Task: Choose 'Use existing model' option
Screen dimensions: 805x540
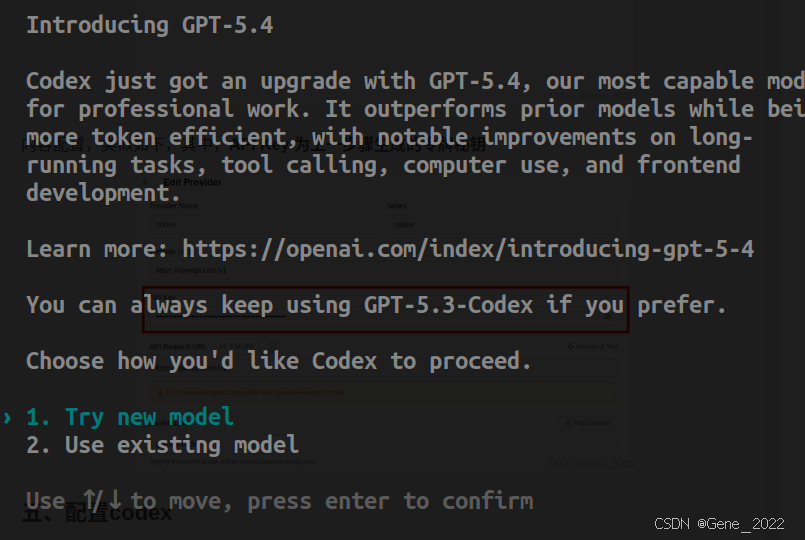Action: coord(162,445)
